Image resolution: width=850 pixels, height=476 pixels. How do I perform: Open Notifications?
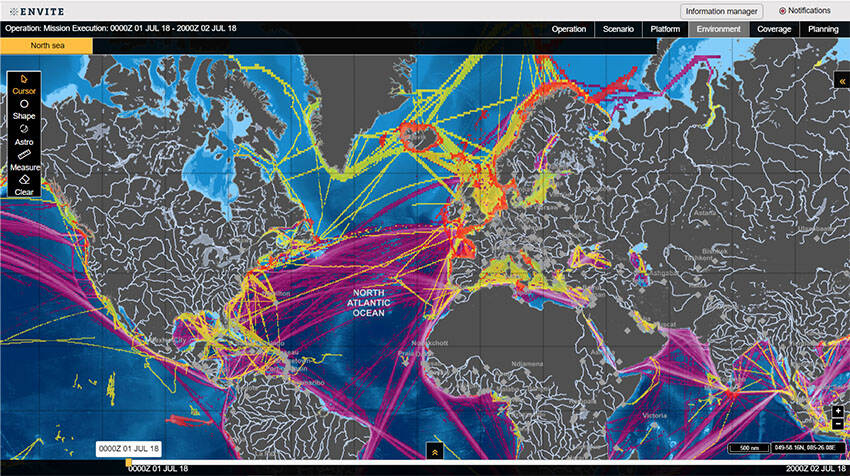[x=804, y=11]
